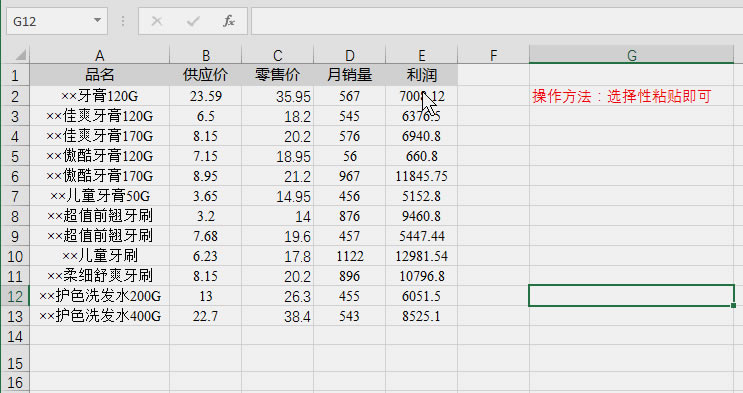Viewport: 743px width, 393px height.
Task: Select row 1 header
Action: pos(15,75)
